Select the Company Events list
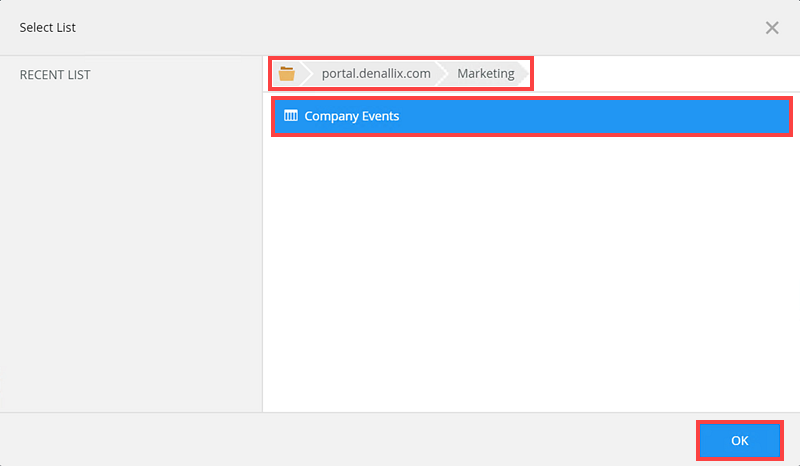This screenshot has height=466, width=800. (532, 116)
